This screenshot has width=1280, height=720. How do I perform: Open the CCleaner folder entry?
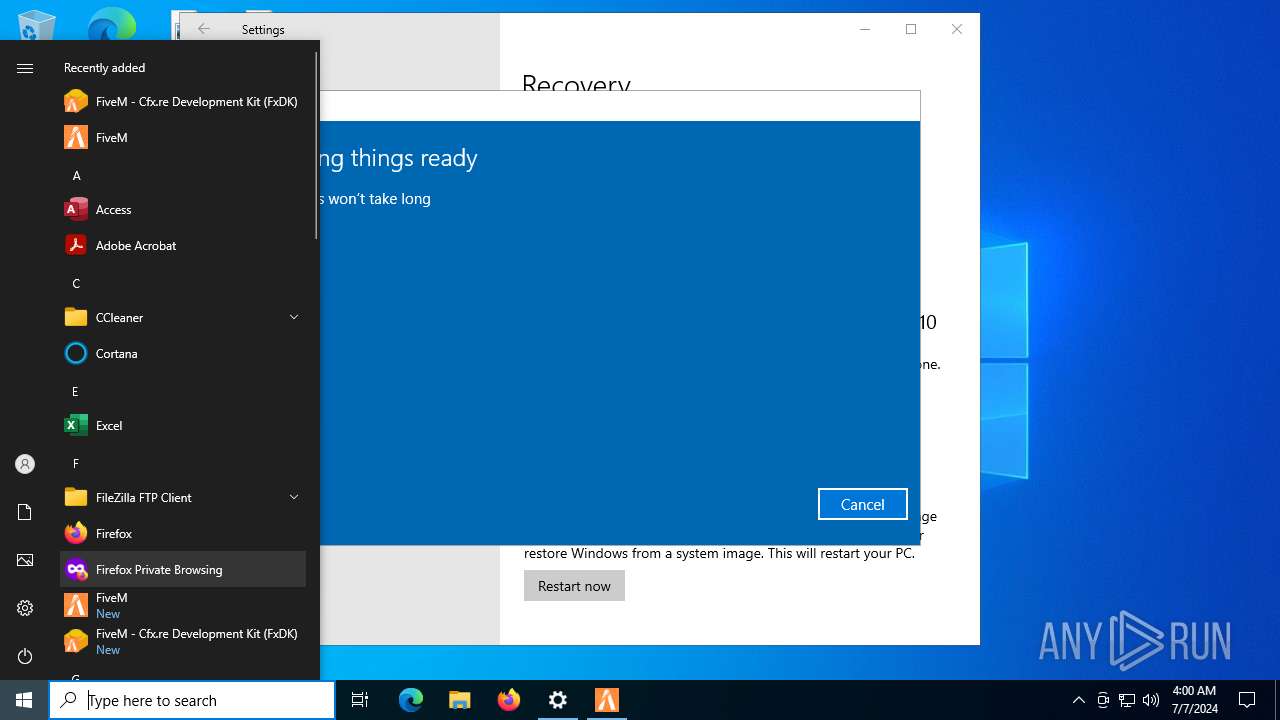point(183,318)
